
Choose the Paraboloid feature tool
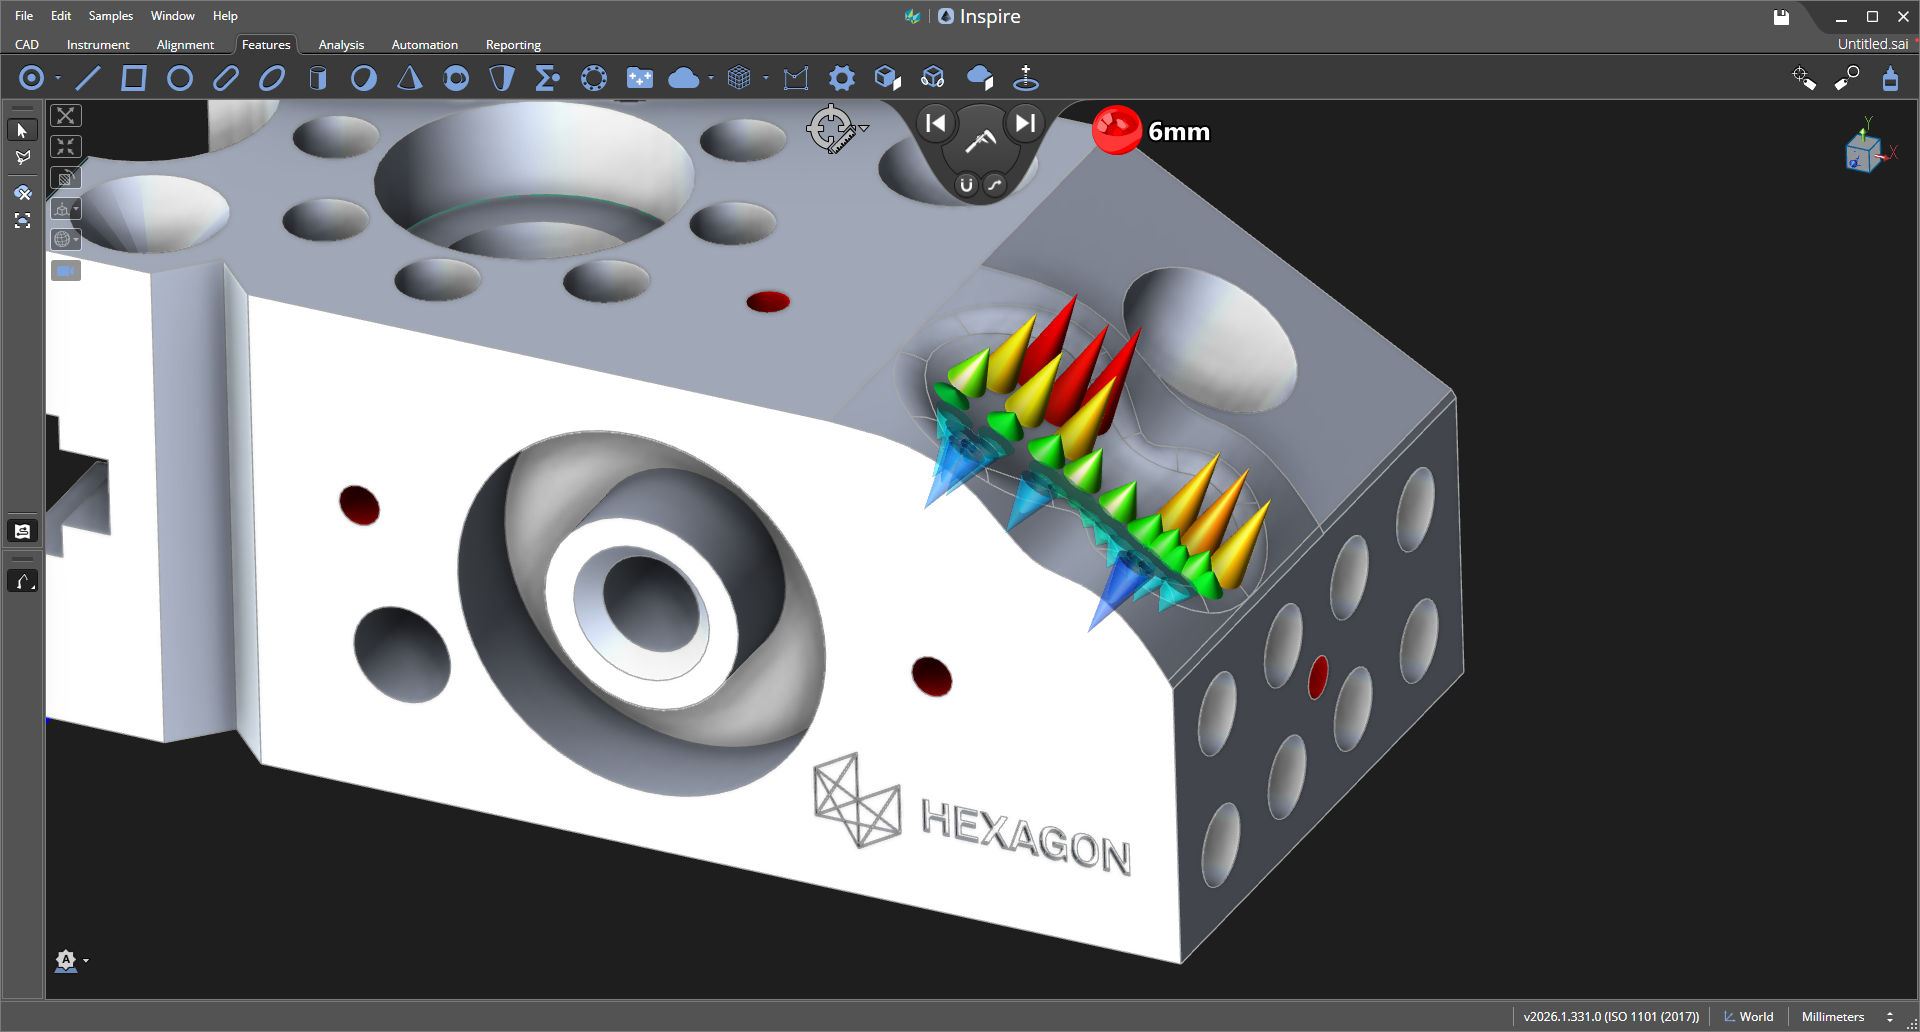502,78
